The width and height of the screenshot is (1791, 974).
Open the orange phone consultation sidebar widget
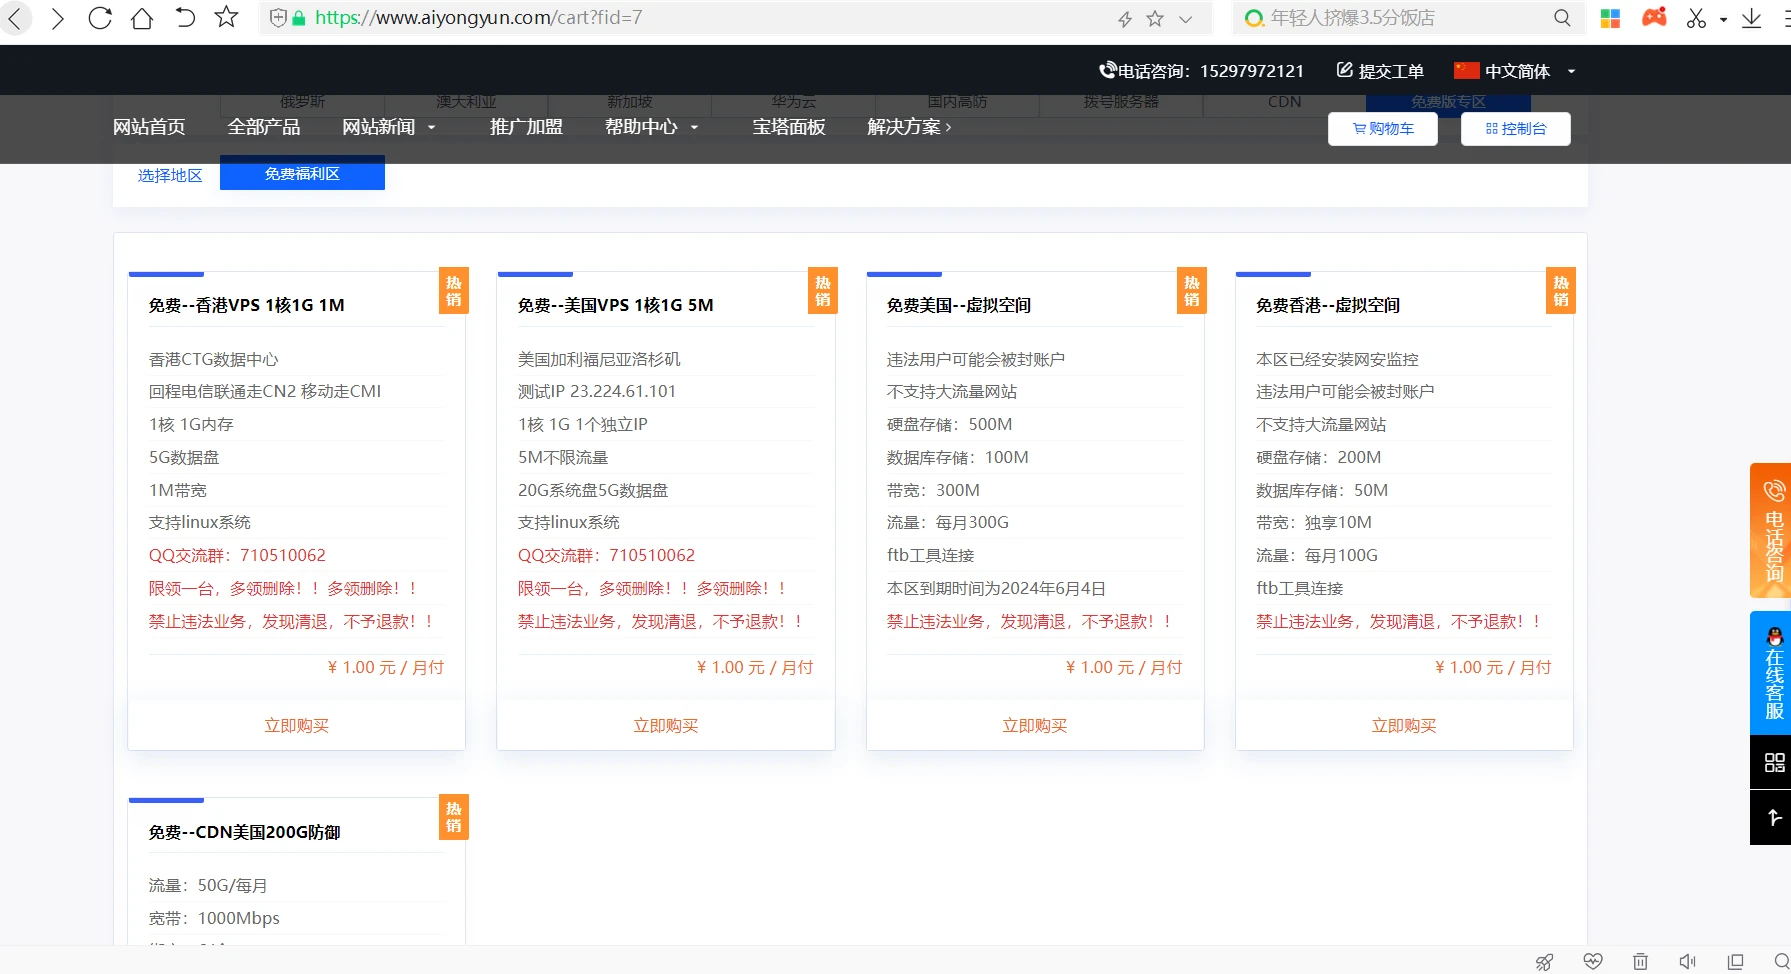(x=1772, y=530)
